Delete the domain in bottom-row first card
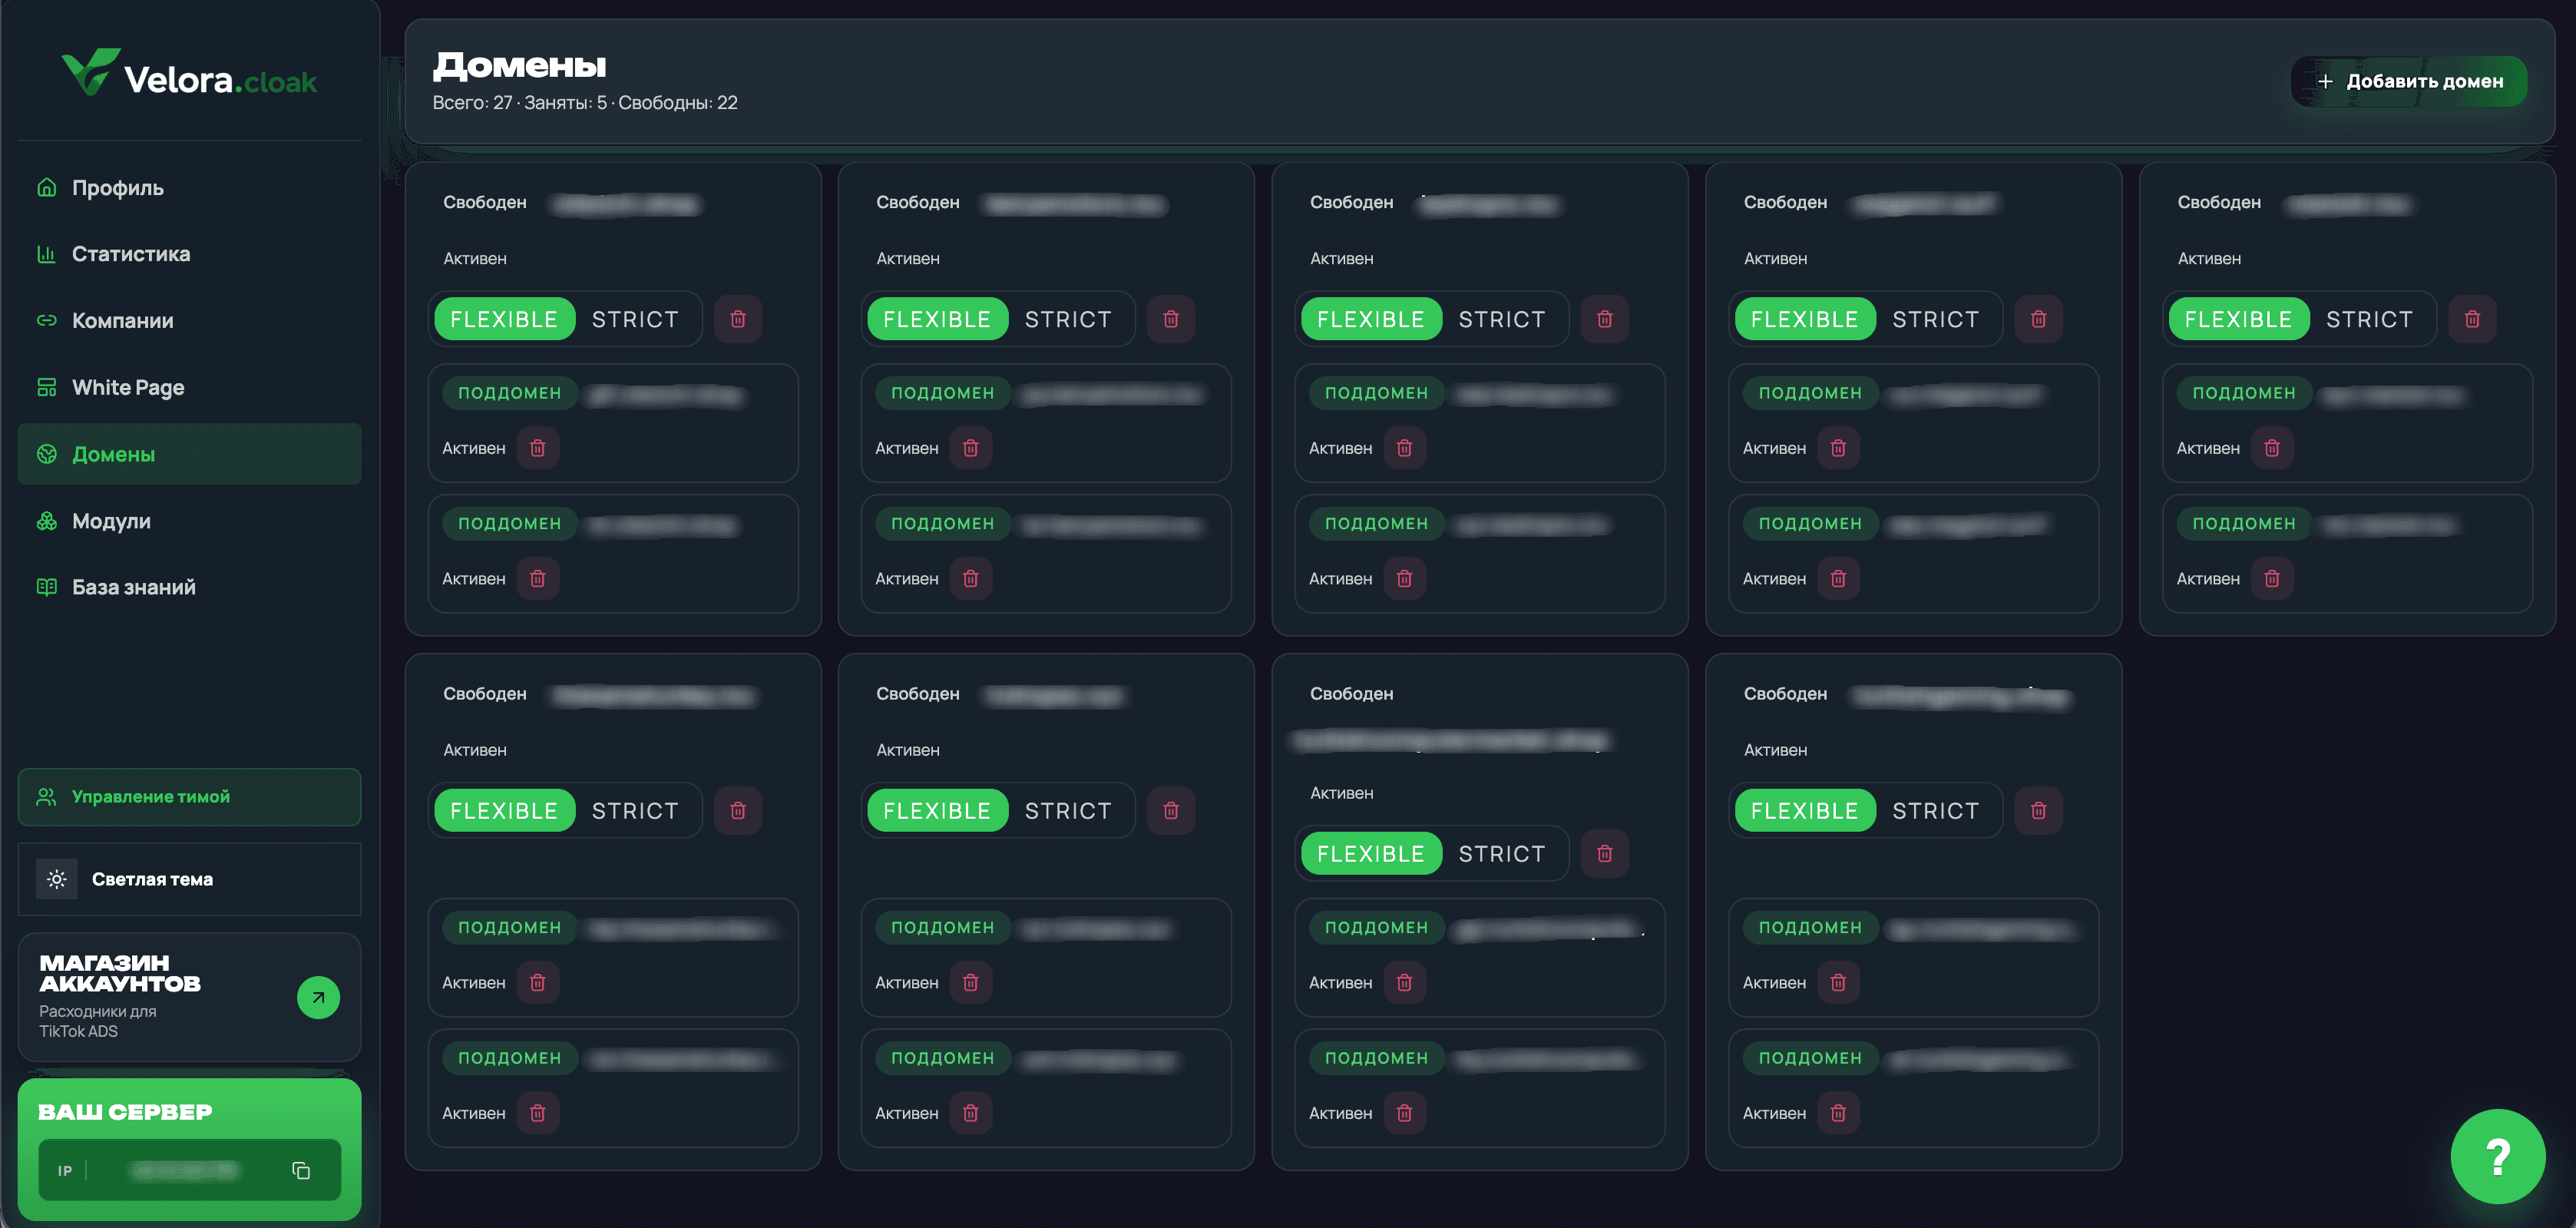The image size is (2576, 1228). click(x=738, y=810)
